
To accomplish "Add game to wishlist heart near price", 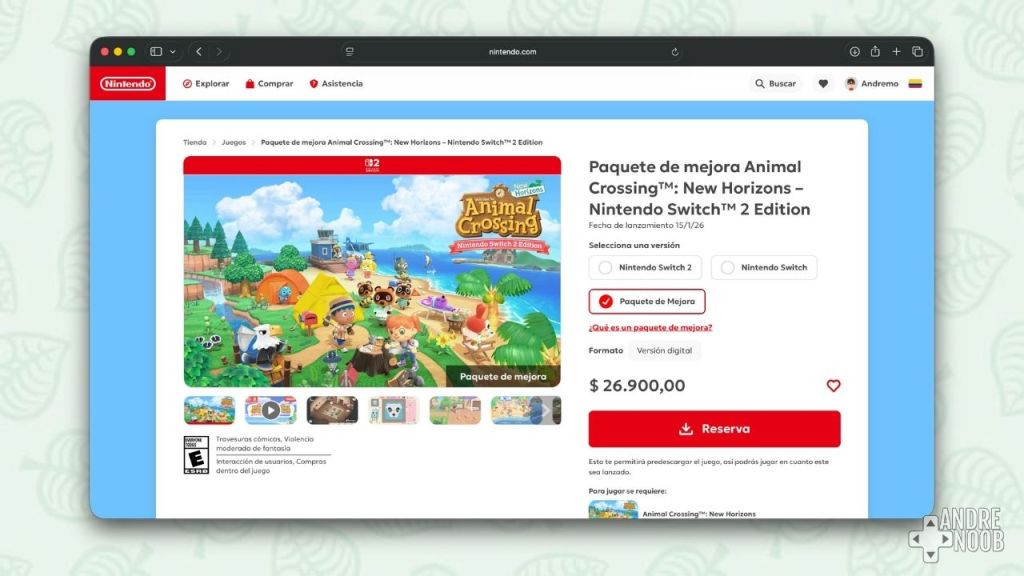I will pyautogui.click(x=833, y=386).
